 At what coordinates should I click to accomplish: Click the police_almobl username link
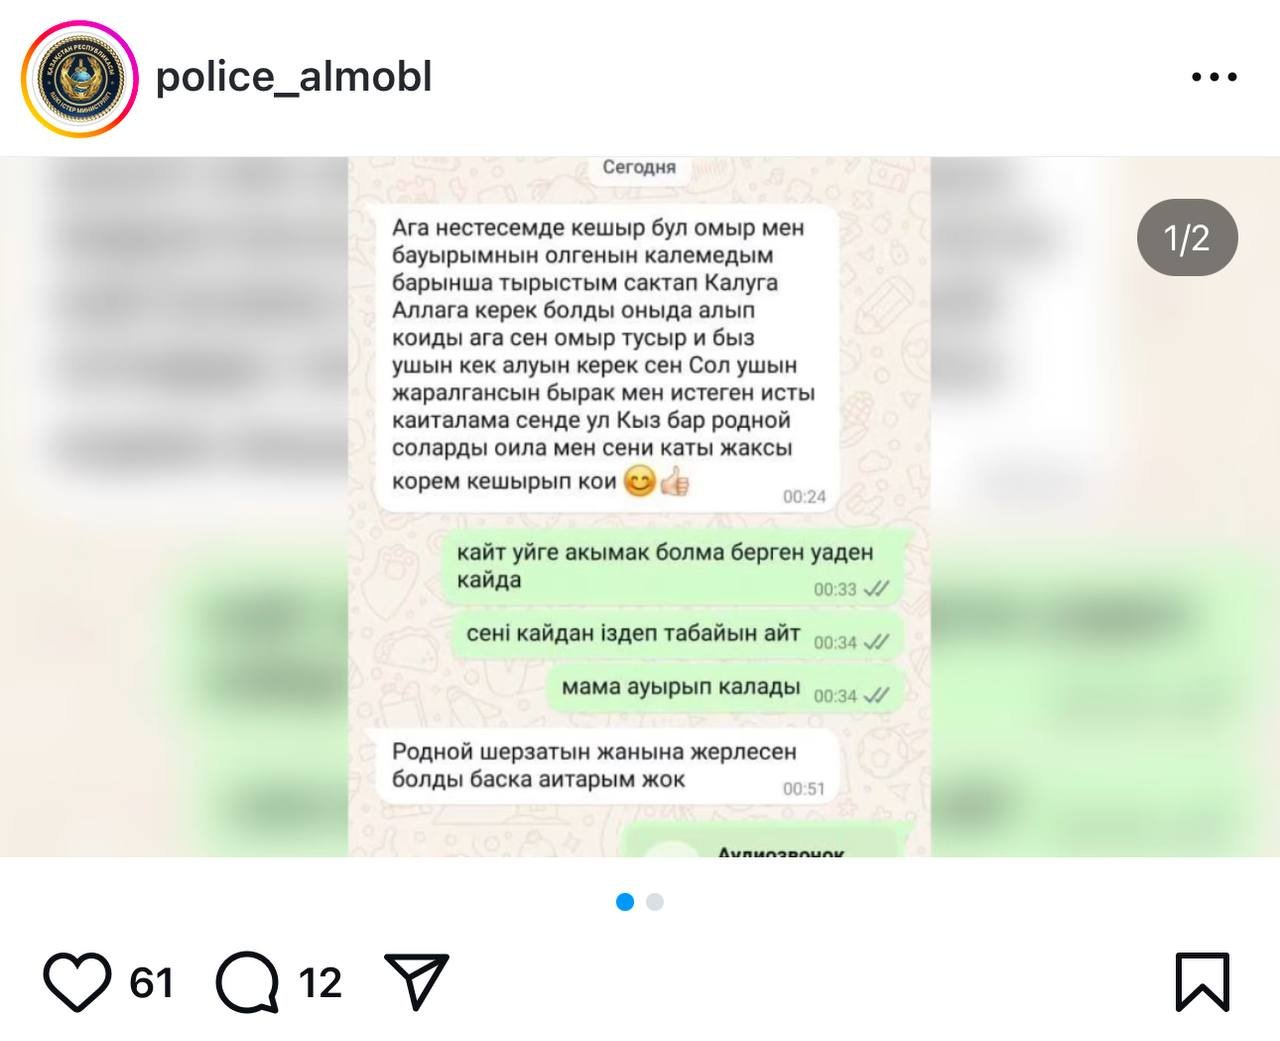294,77
